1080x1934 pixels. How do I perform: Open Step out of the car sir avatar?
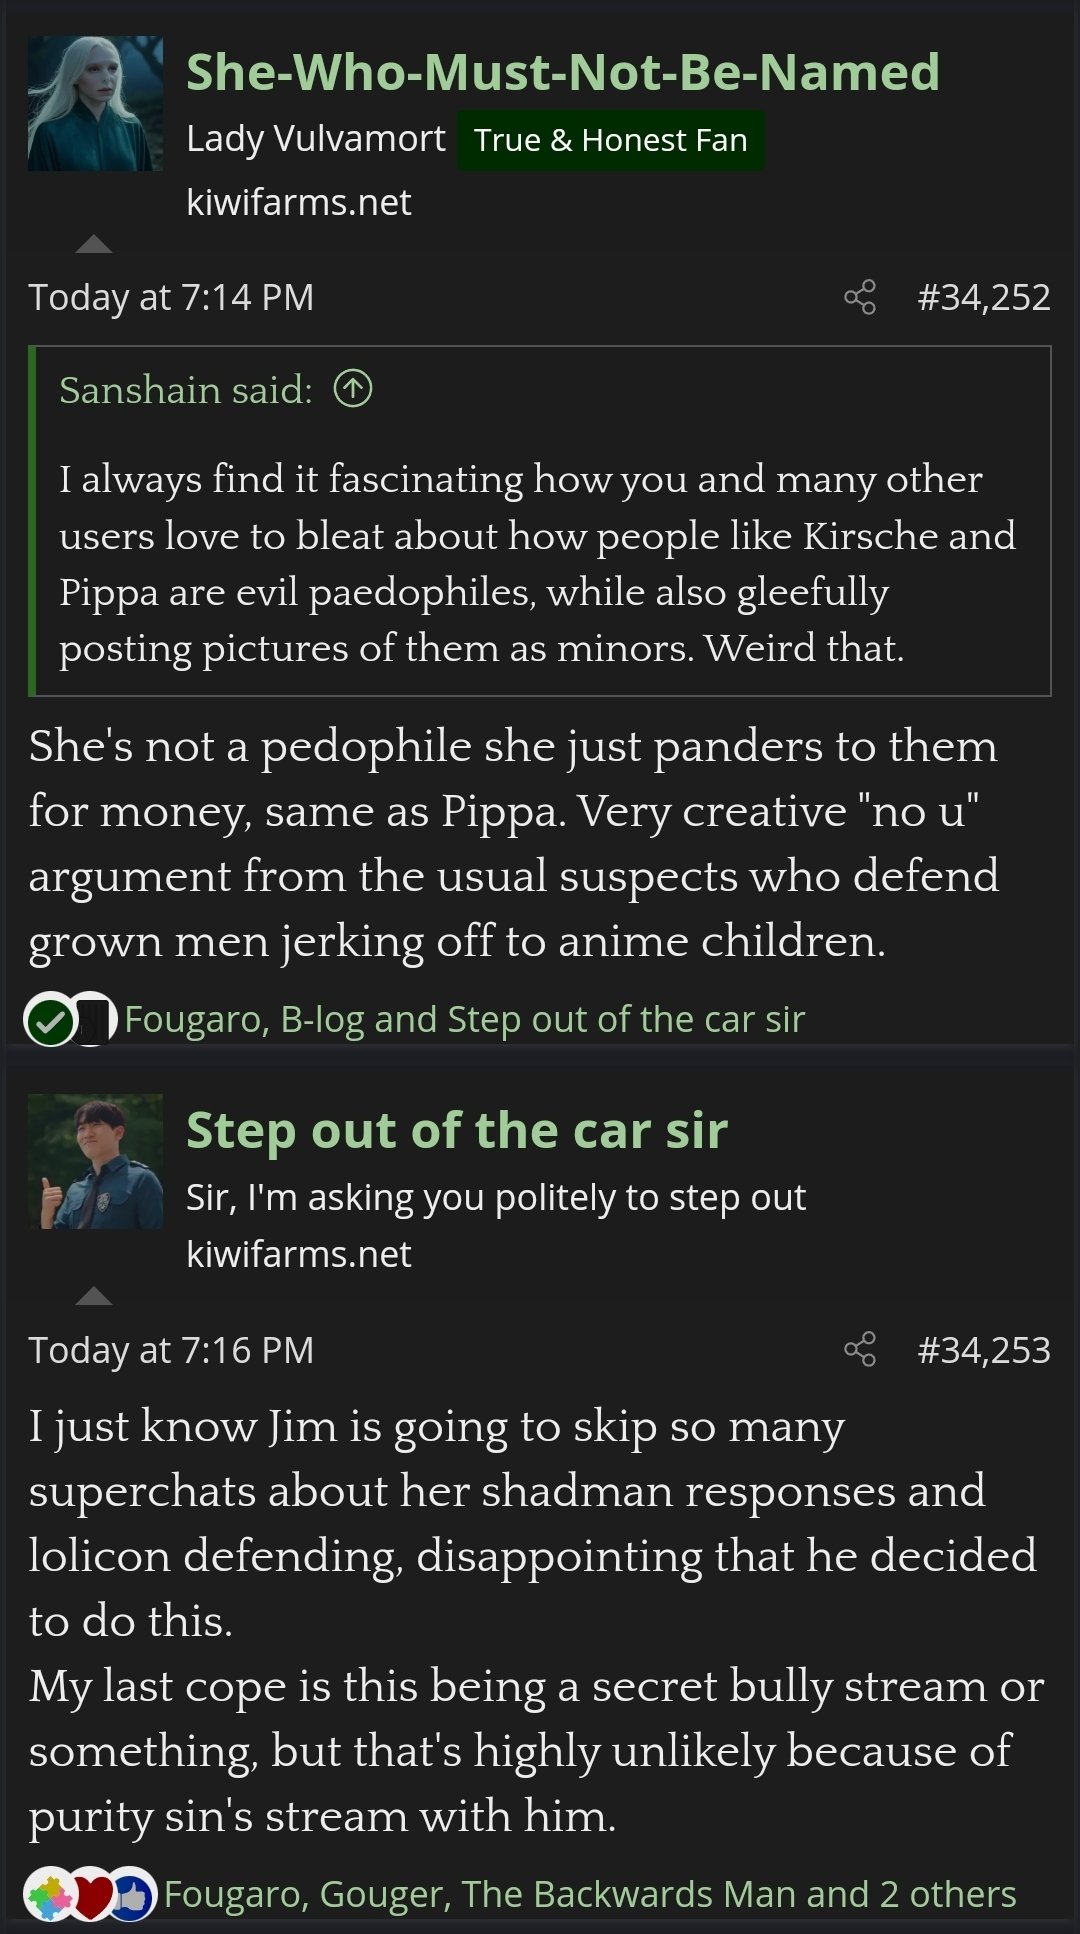[95, 1161]
